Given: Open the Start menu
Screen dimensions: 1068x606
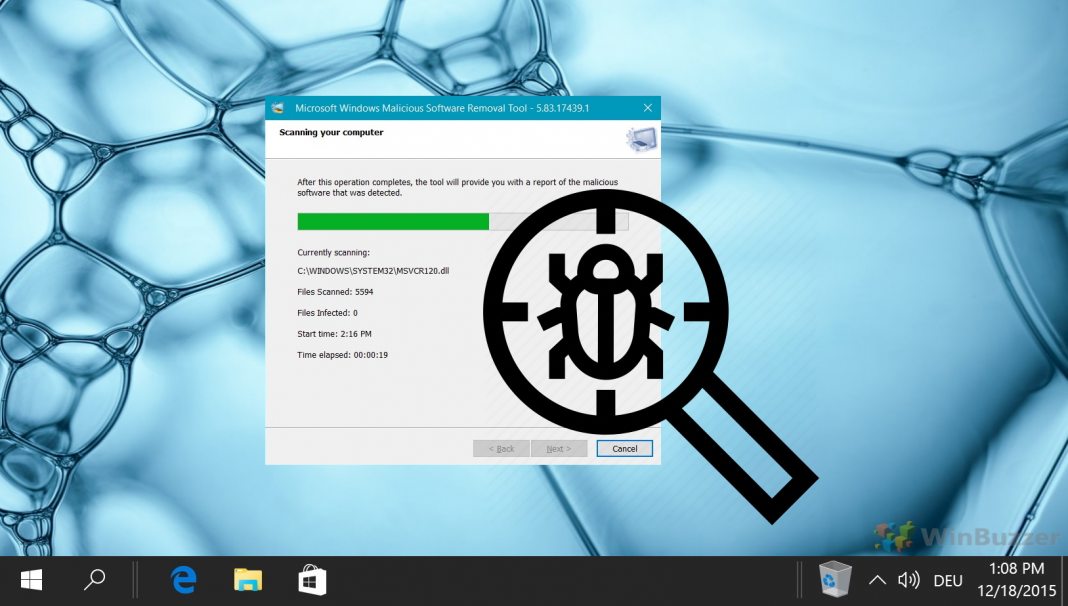Looking at the screenshot, I should pyautogui.click(x=30, y=580).
